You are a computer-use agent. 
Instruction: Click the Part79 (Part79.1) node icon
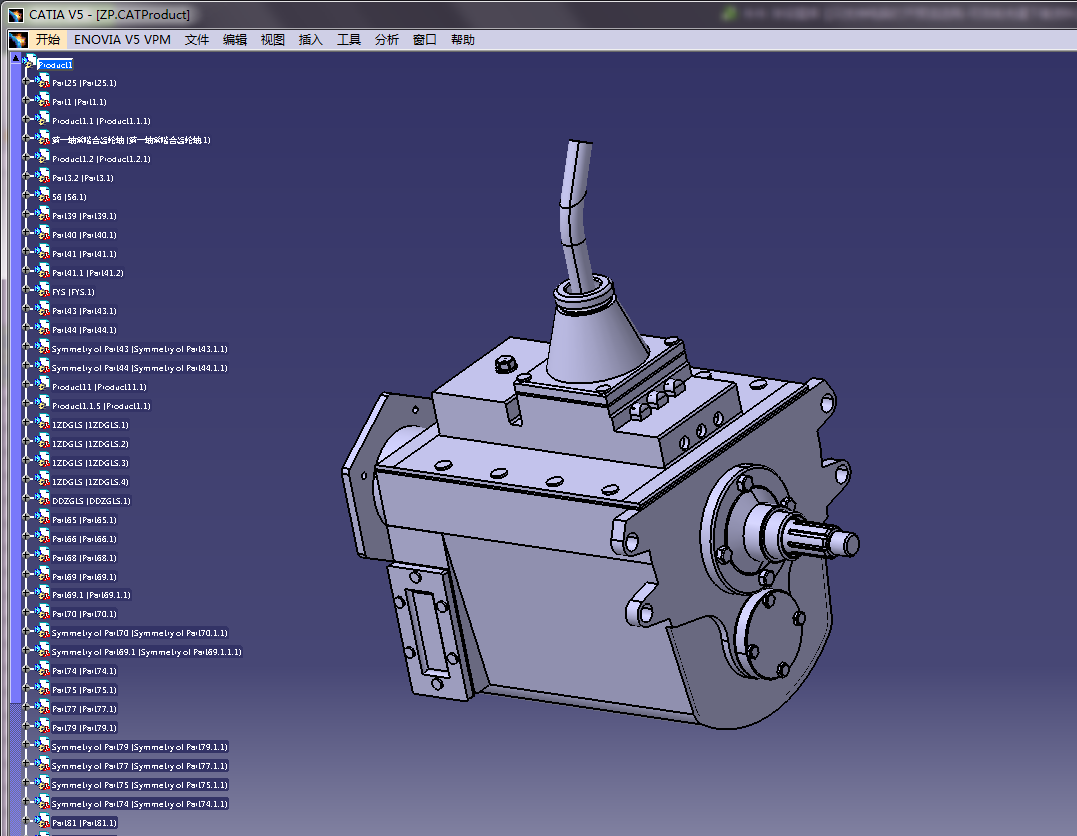(43, 727)
